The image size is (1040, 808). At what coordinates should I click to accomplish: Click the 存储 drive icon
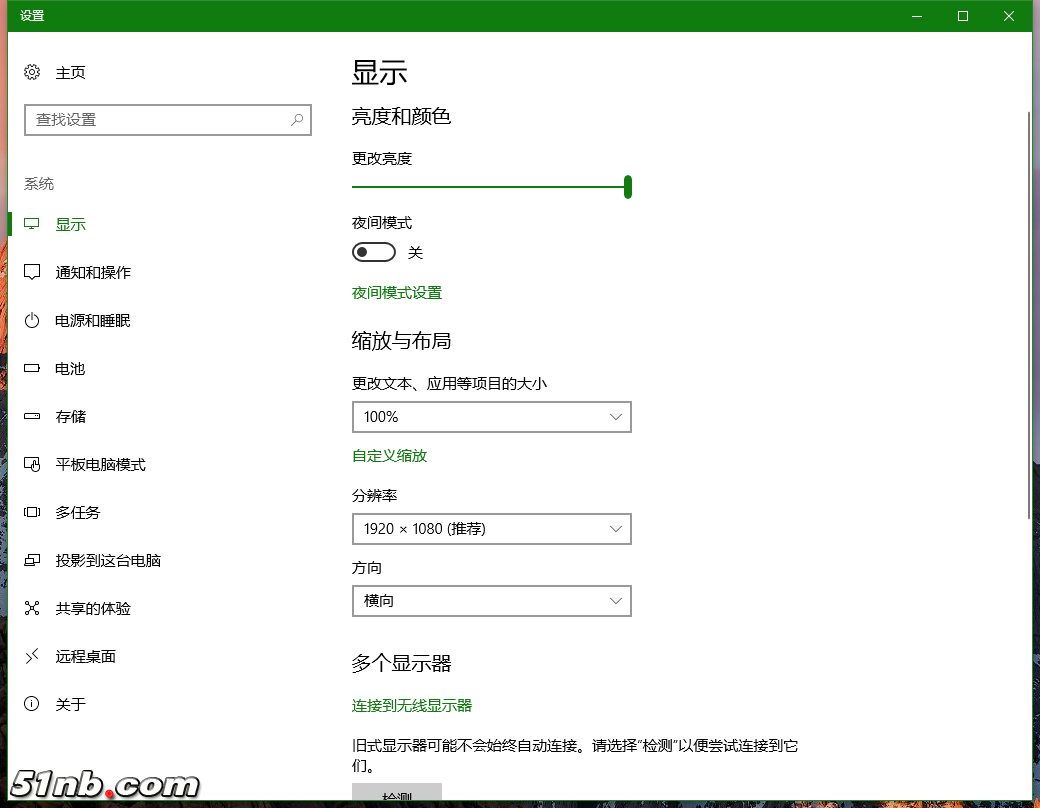tap(32, 416)
